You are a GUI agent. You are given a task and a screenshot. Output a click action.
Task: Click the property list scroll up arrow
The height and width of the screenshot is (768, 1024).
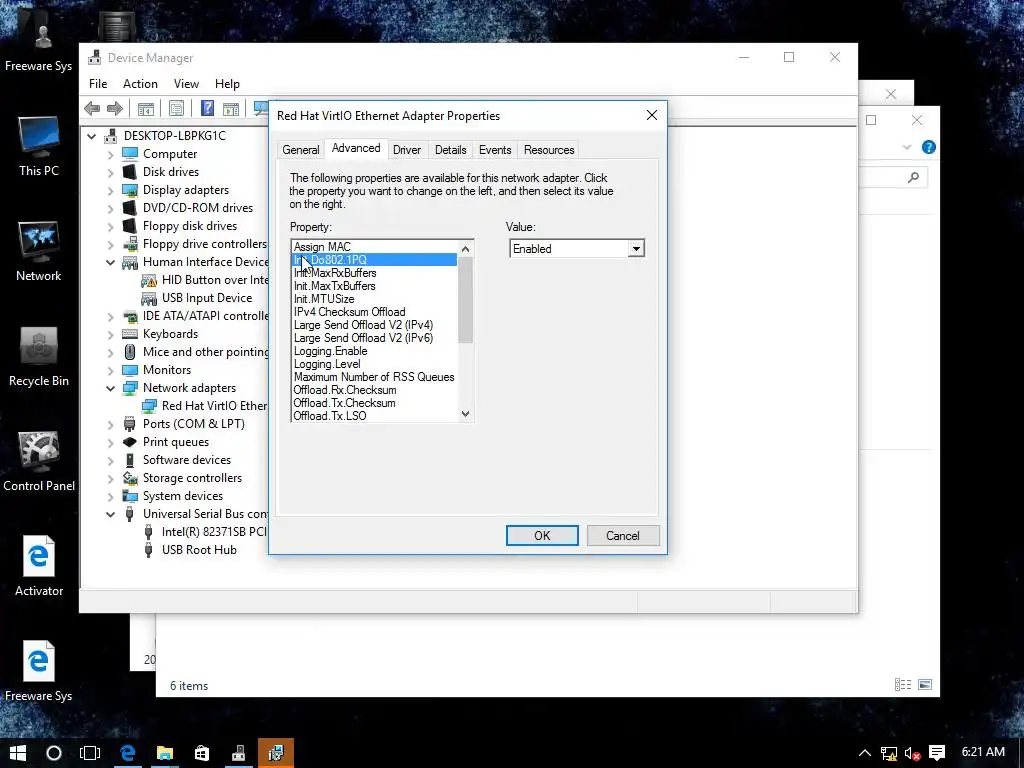coord(466,249)
